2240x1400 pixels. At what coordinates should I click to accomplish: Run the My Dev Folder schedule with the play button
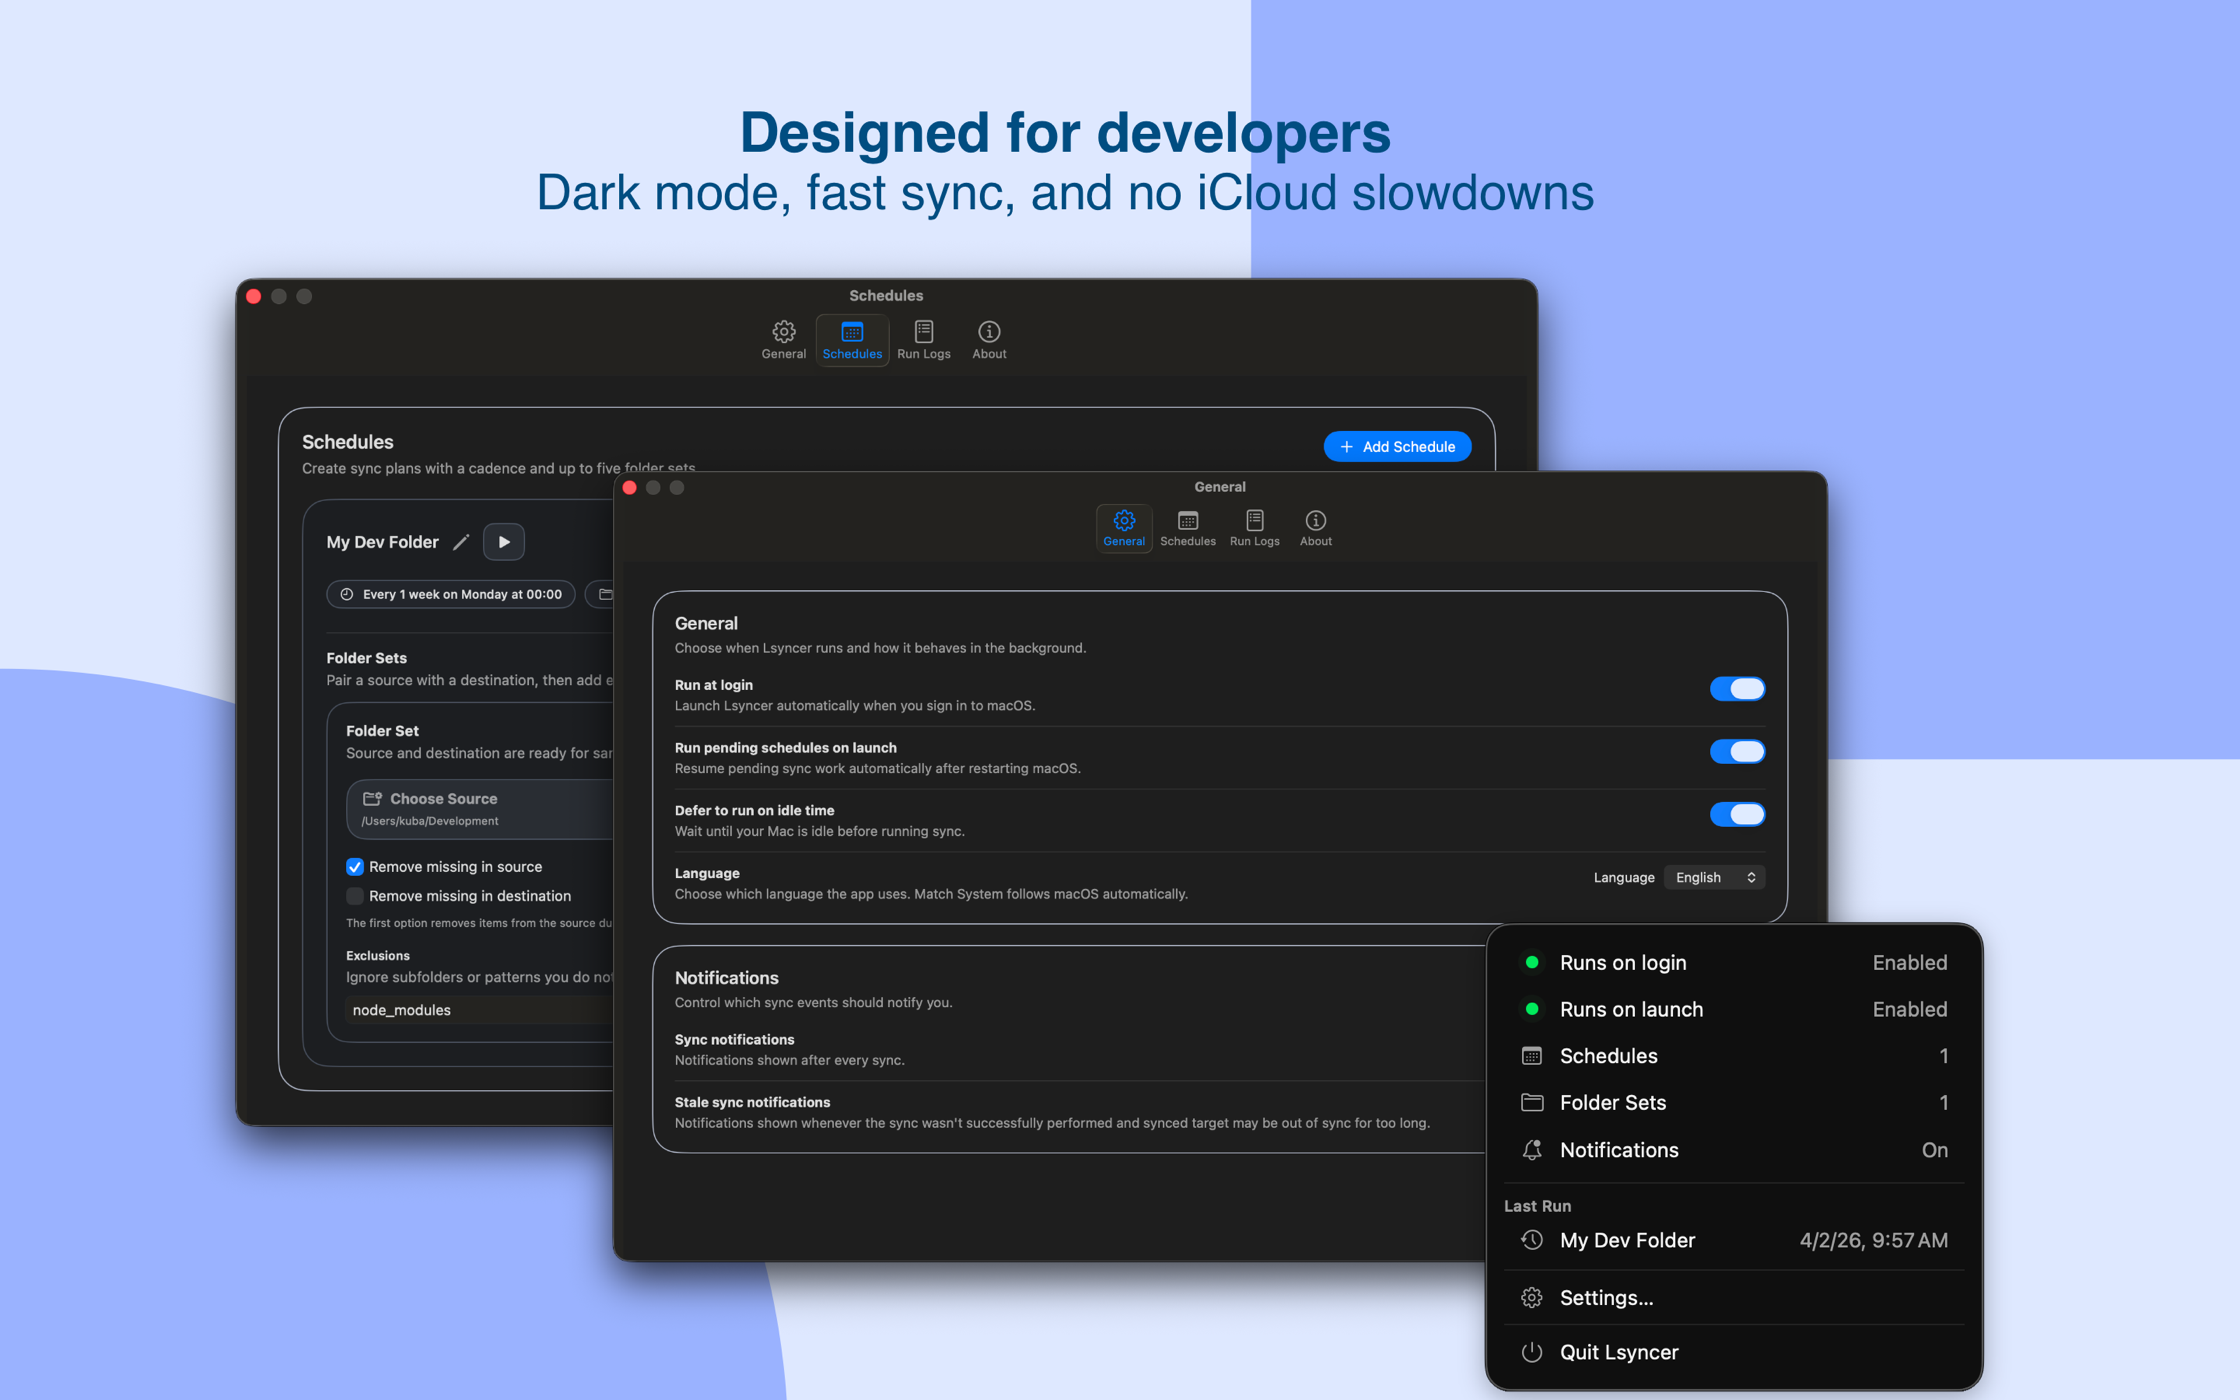click(x=504, y=541)
